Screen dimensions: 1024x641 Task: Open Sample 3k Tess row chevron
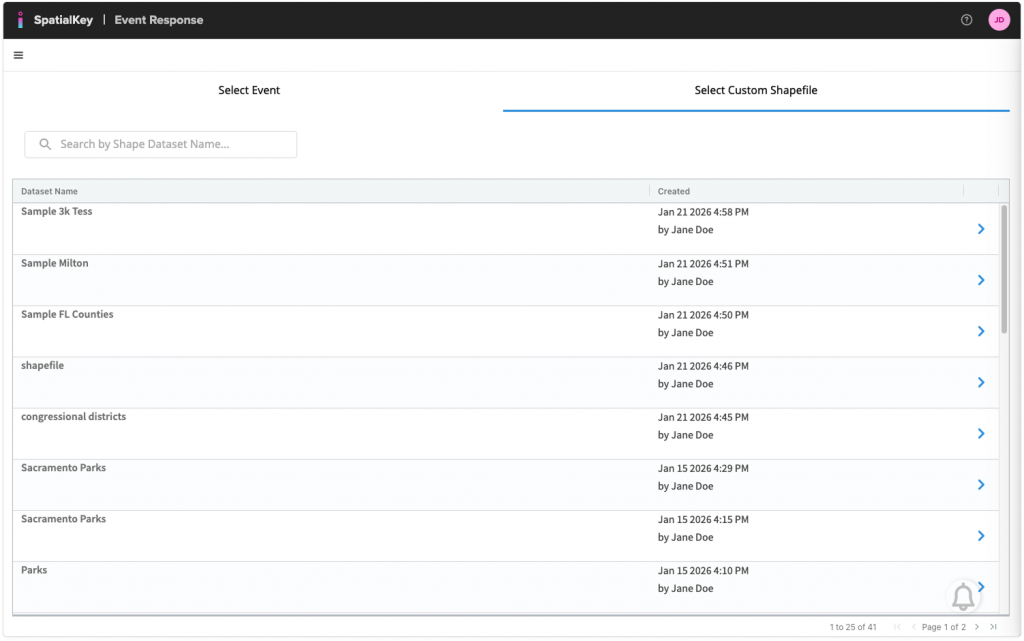coord(980,229)
